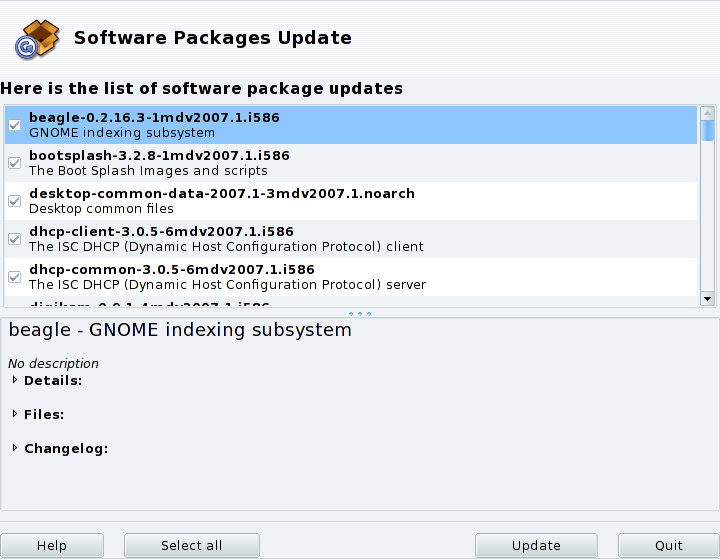Expand the Changelog section
This screenshot has height=560, width=720.
click(x=15, y=448)
